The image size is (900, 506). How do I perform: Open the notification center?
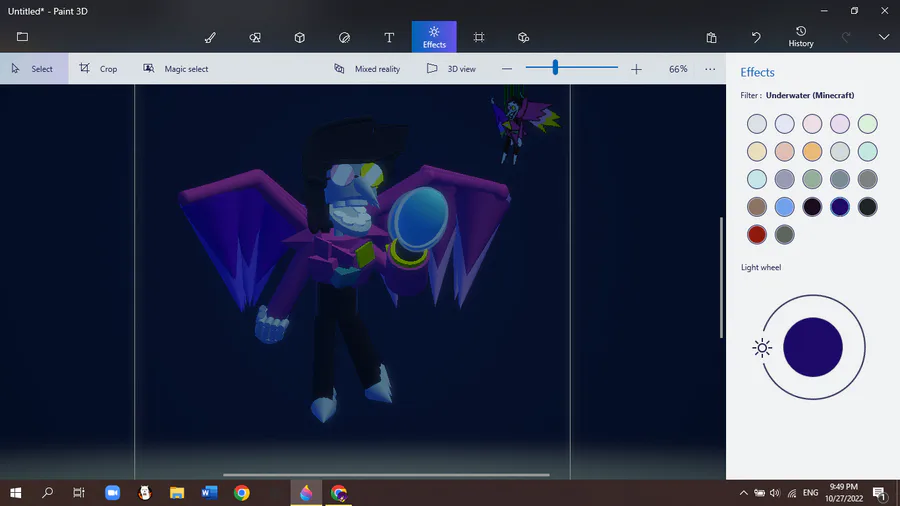(x=880, y=493)
